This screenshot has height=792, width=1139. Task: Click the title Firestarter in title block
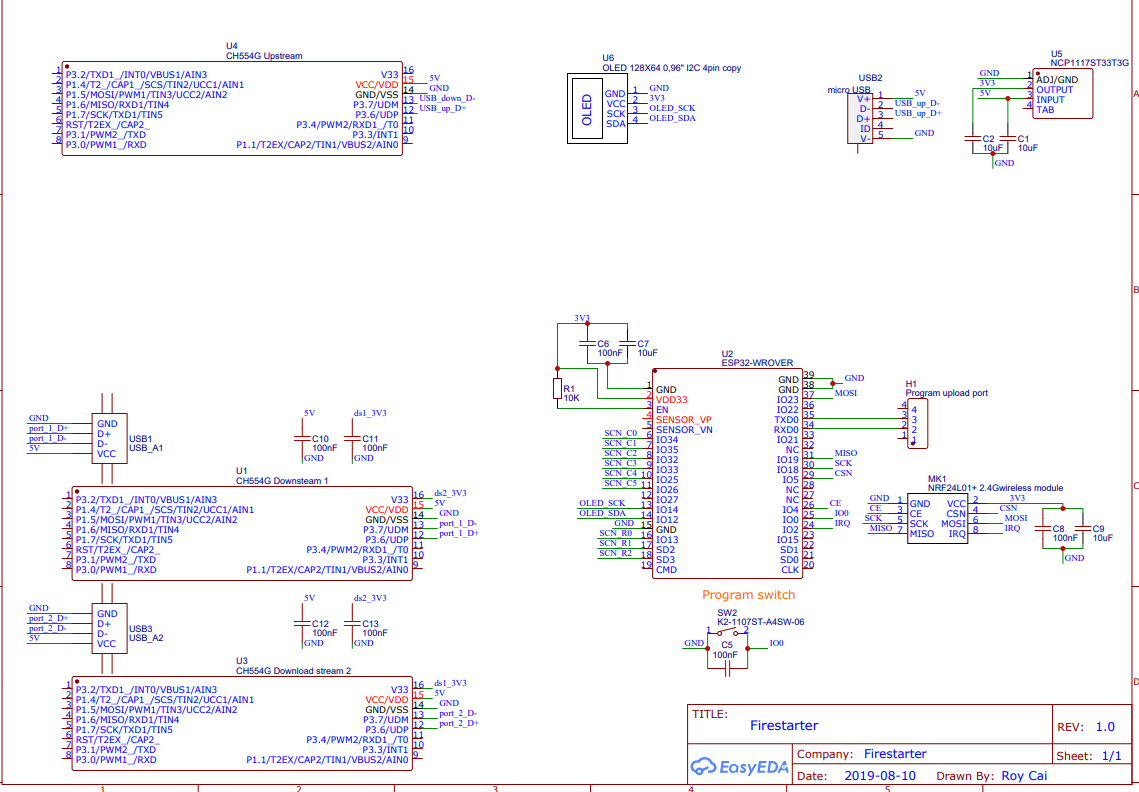point(784,725)
